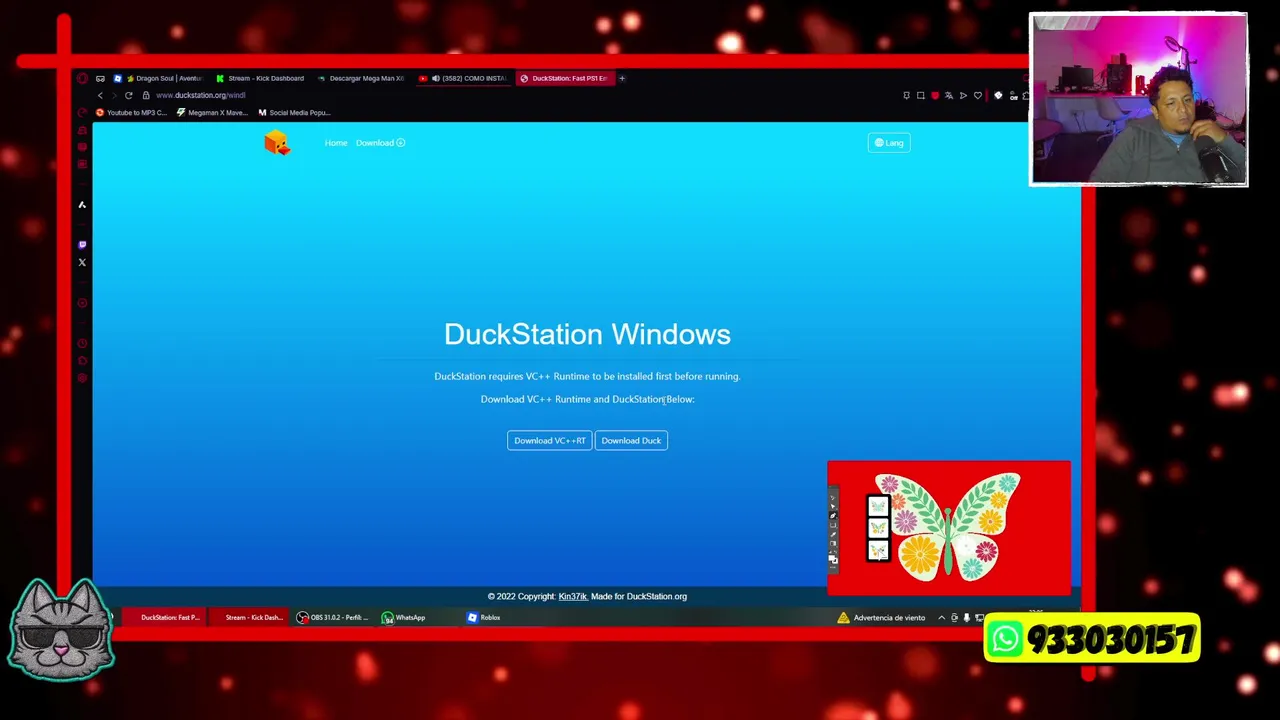Mute the YouTube tab audio icon
This screenshot has width=1280, height=720.
pyautogui.click(x=435, y=78)
